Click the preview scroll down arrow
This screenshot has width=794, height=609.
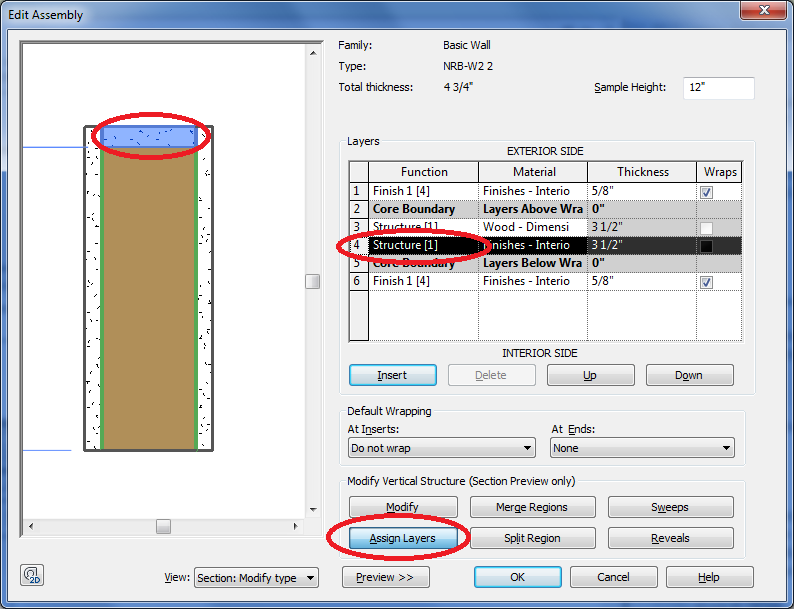click(313, 510)
